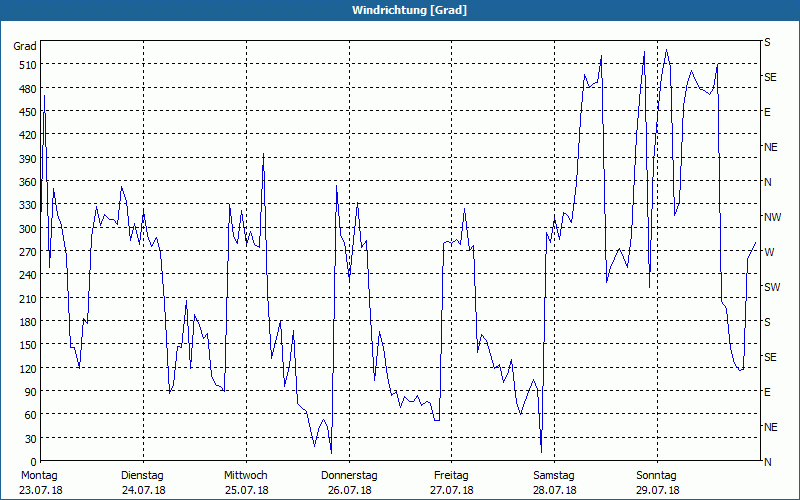Select the date 24.07.18

(144, 491)
